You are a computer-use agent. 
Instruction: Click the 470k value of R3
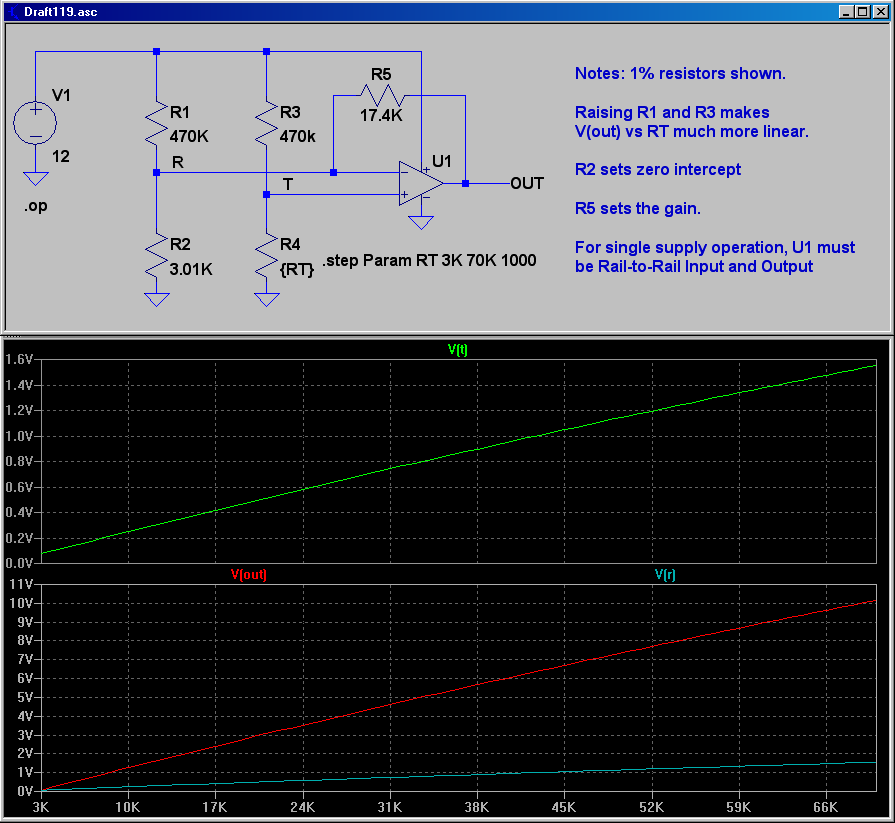pos(297,136)
